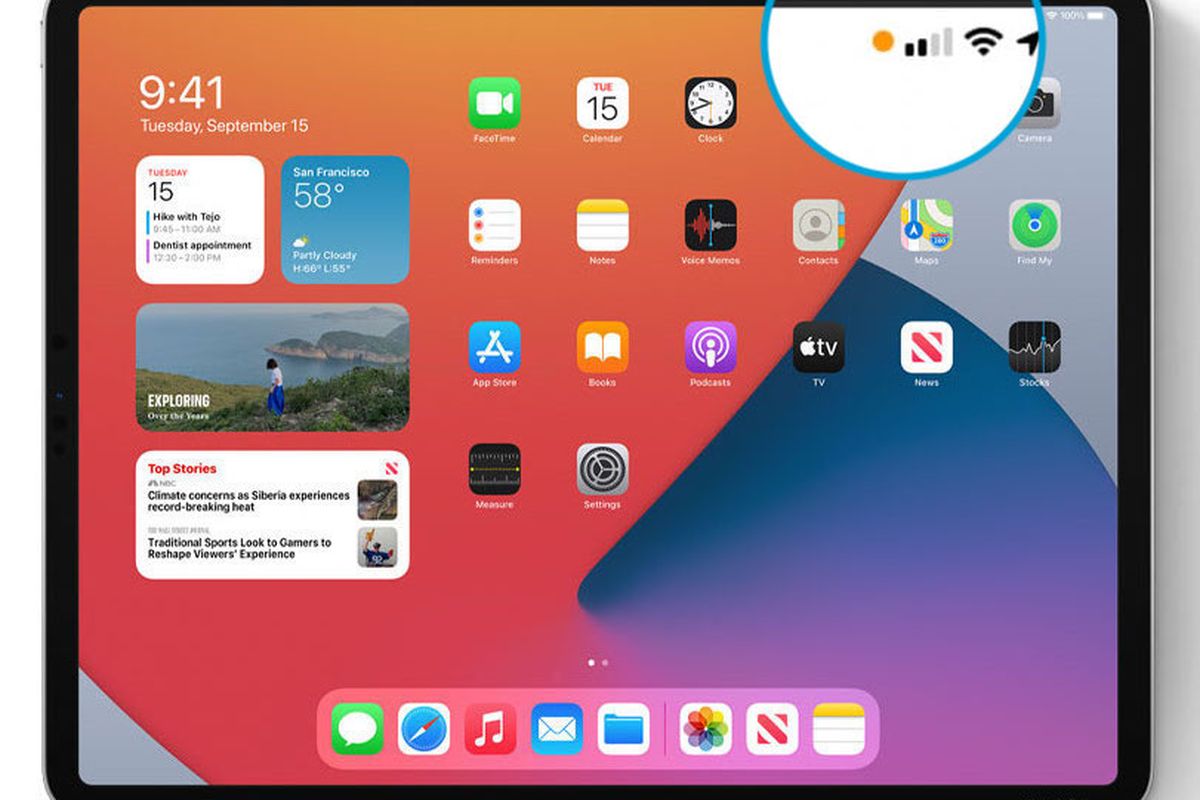Open the Contacts app
The width and height of the screenshot is (1200, 800).
819,225
